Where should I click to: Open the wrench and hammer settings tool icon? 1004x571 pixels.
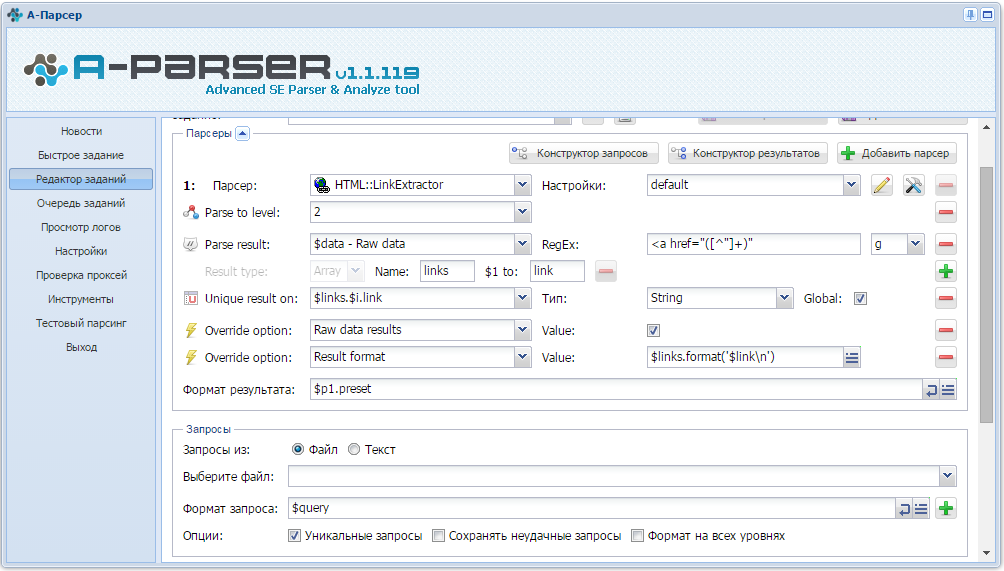coord(914,186)
